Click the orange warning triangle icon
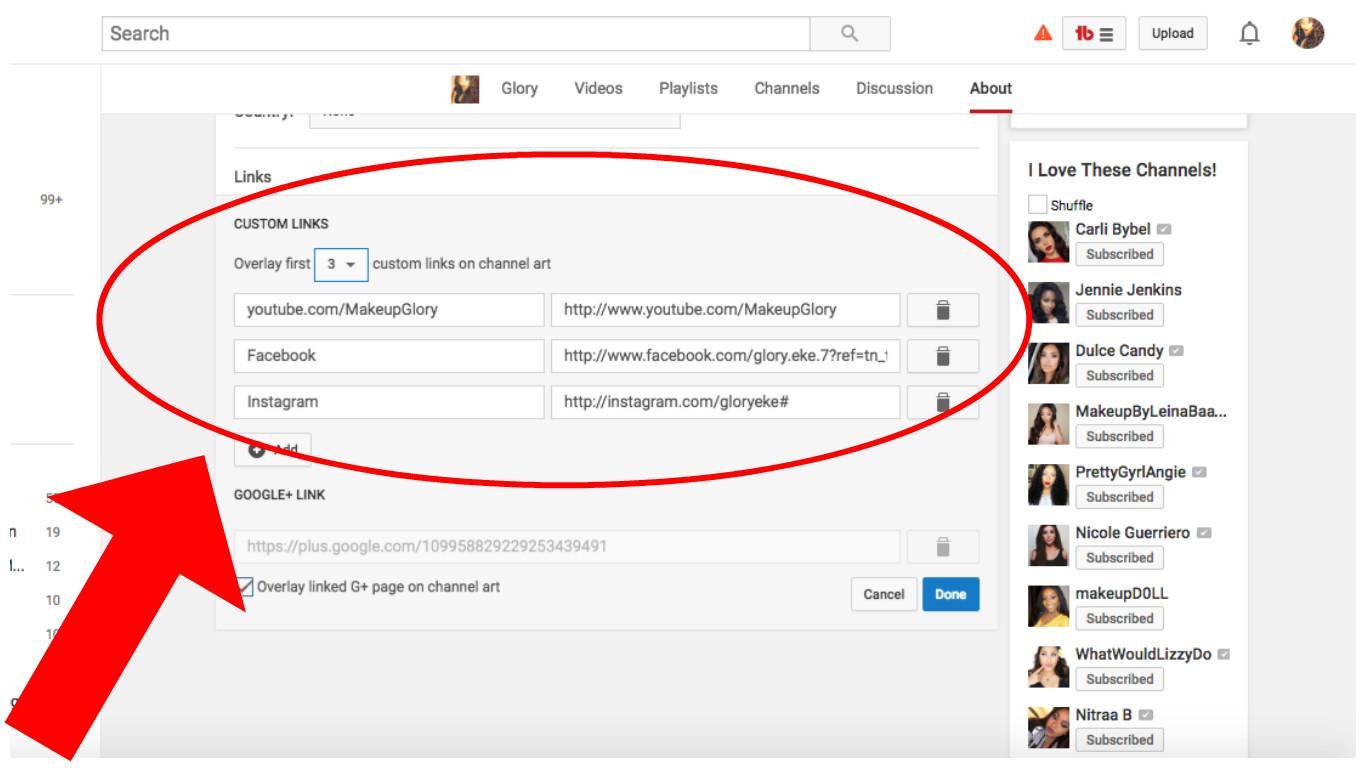This screenshot has width=1366, height=768. (x=1041, y=34)
